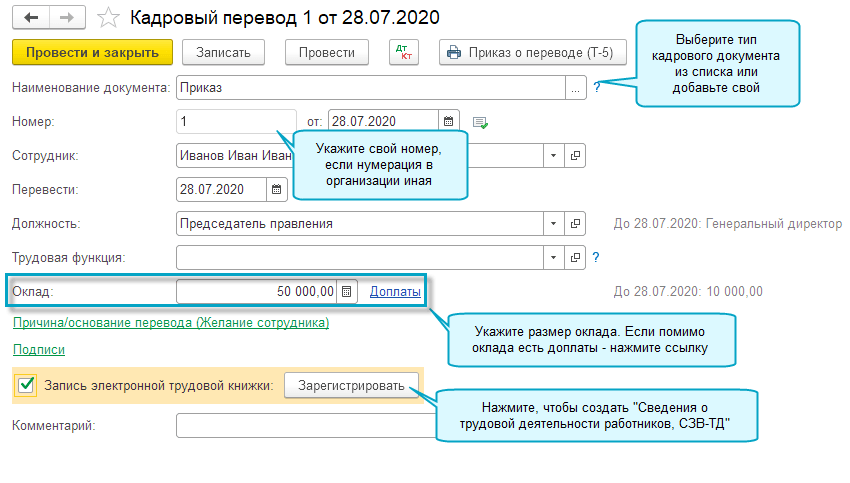The height and width of the screenshot is (483, 850).
Task: Open Причина/основание перевода link
Action: pyautogui.click(x=170, y=323)
